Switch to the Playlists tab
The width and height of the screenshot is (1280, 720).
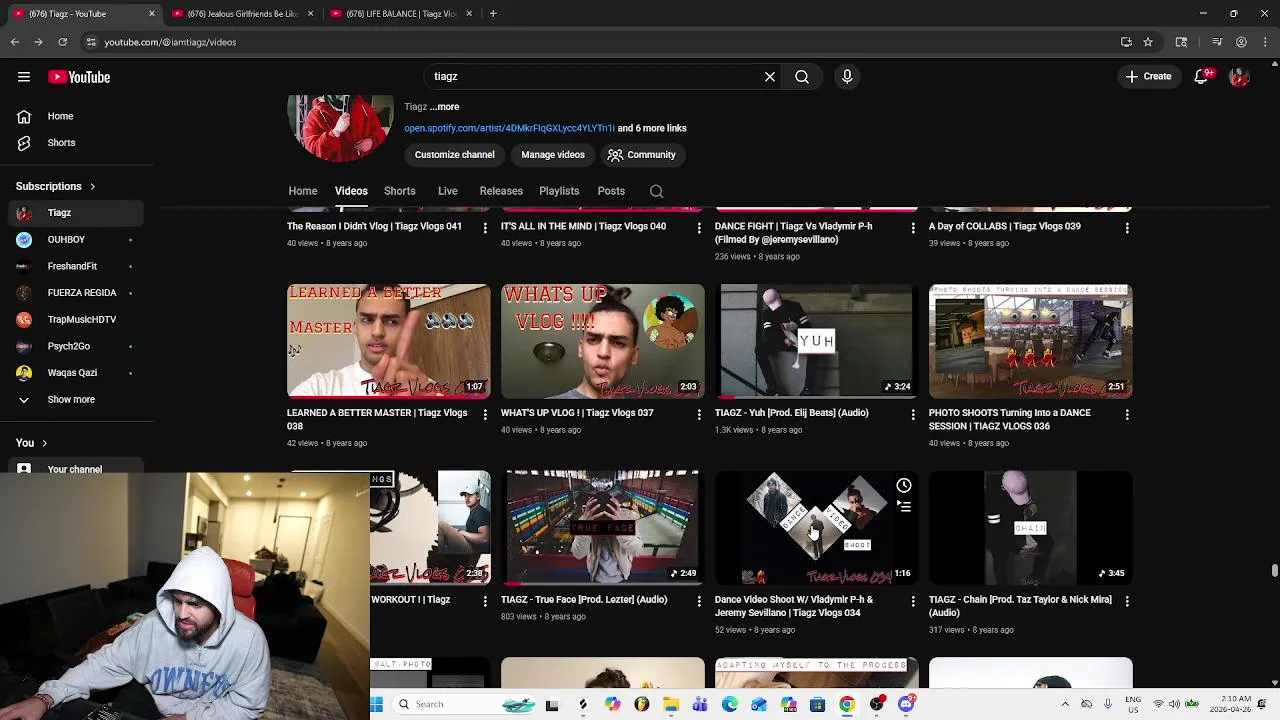point(559,191)
